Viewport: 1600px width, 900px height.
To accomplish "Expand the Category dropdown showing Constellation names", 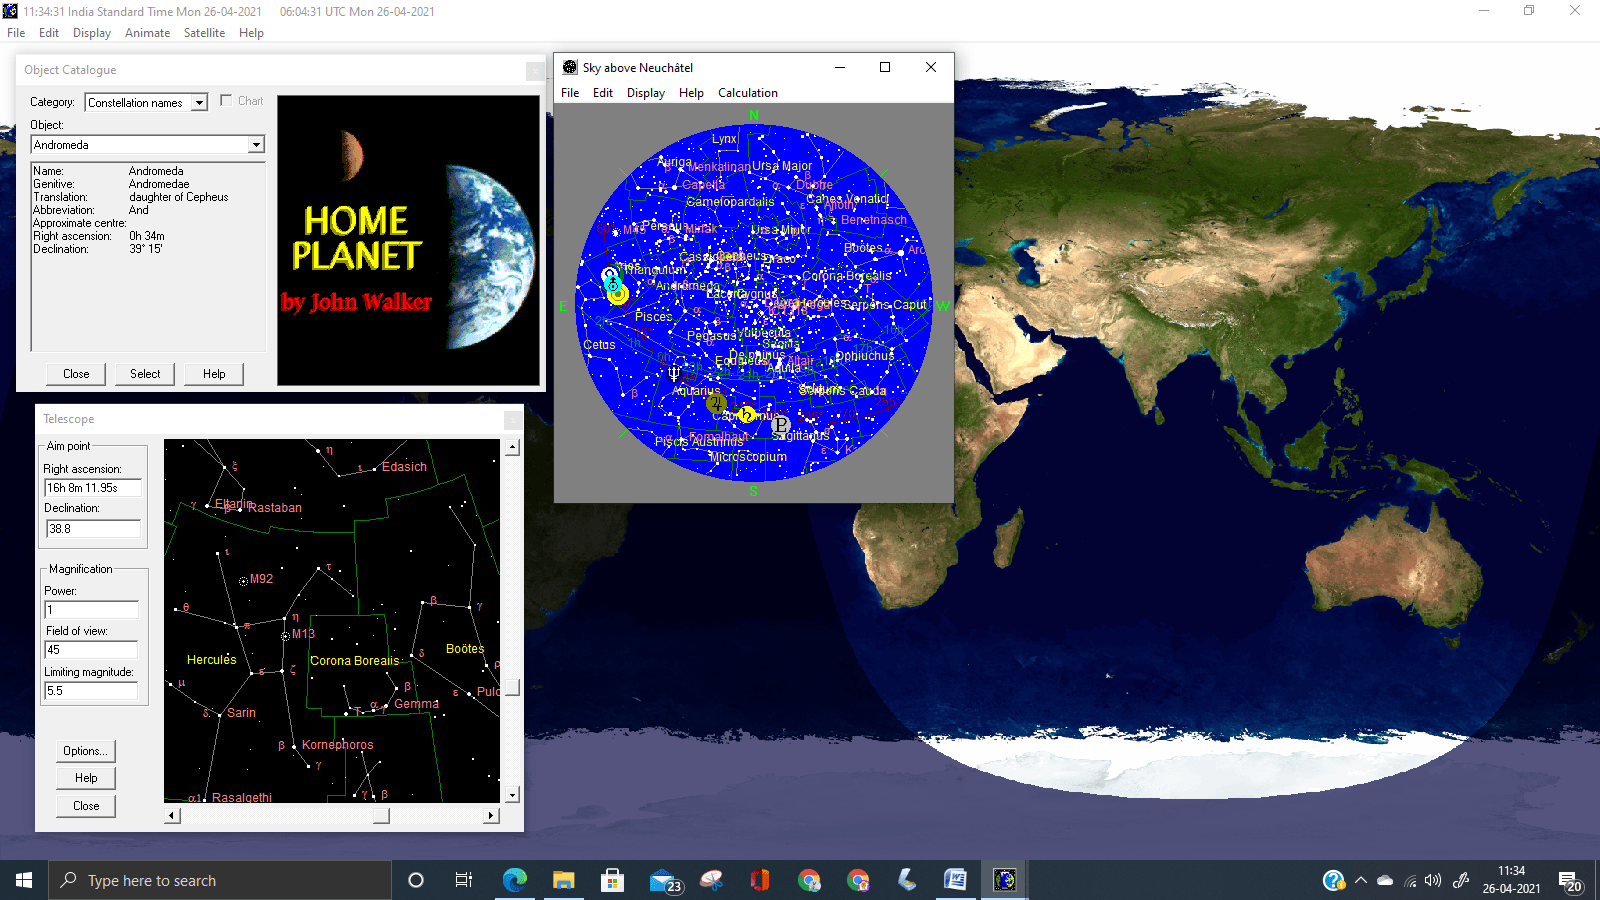I will [x=199, y=103].
